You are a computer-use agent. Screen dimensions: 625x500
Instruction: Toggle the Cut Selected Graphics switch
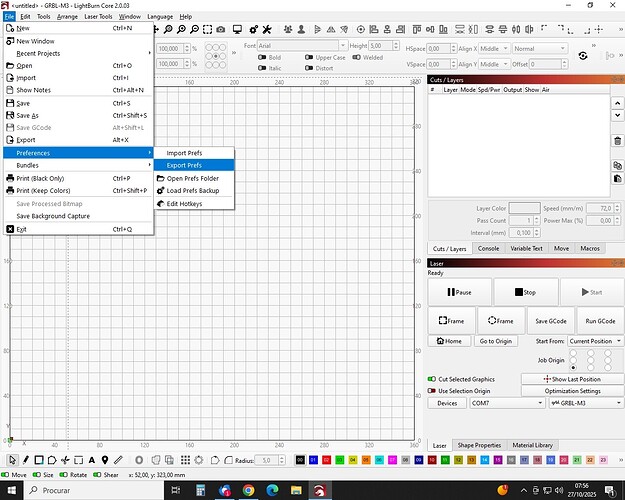pos(432,379)
